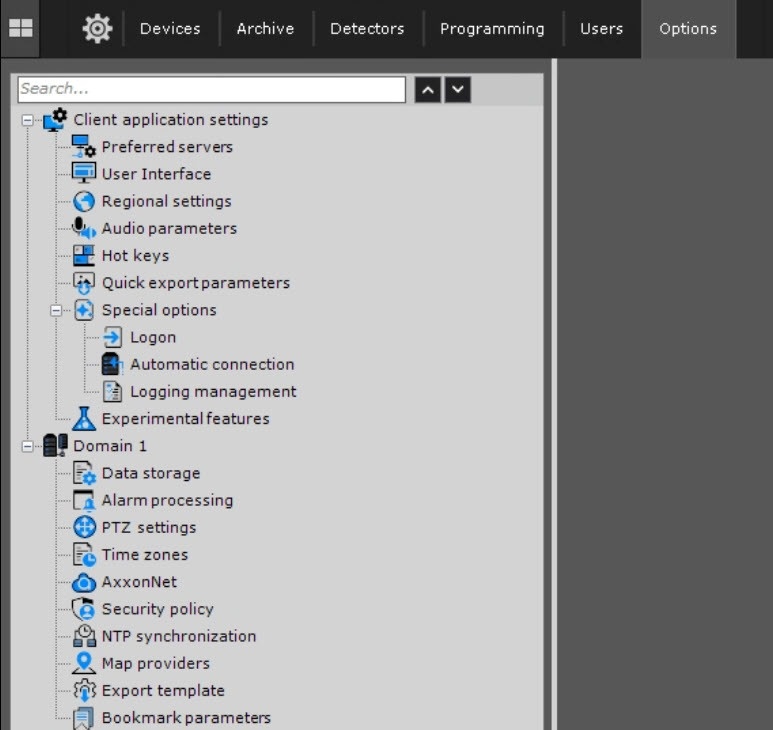
Task: Select 'Experimental features' text entry
Action: pyautogui.click(x=185, y=419)
